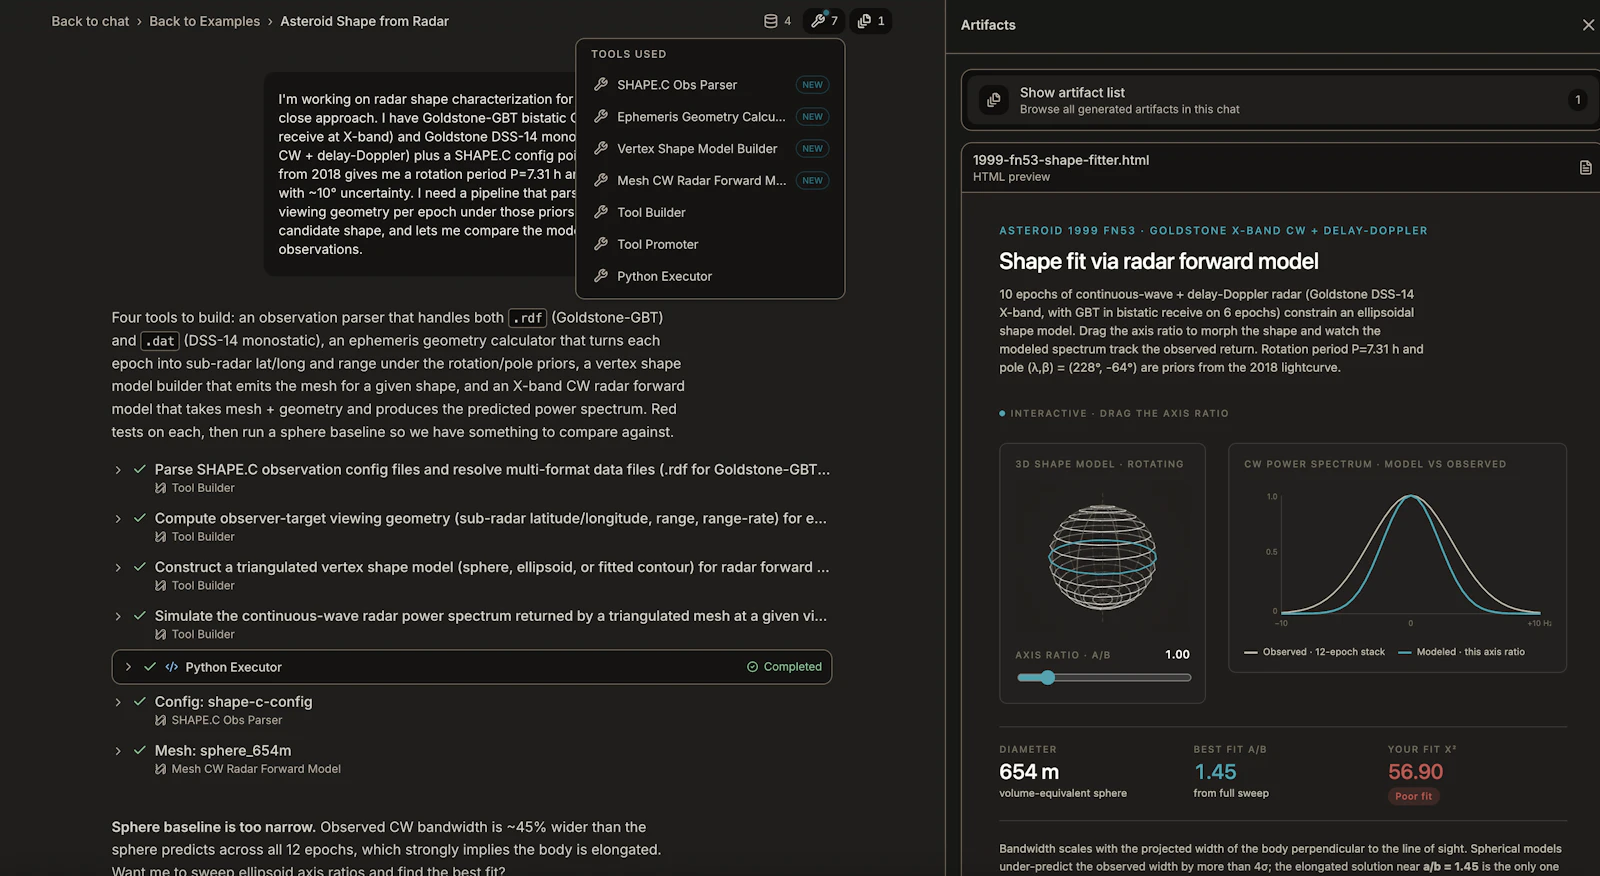This screenshot has height=876, width=1600.
Task: Click the 'Shape fit via radar forward model' heading
Action: point(1158,262)
